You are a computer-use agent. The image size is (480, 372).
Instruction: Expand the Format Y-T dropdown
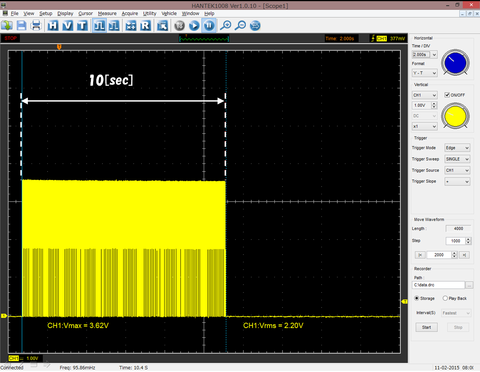point(434,73)
